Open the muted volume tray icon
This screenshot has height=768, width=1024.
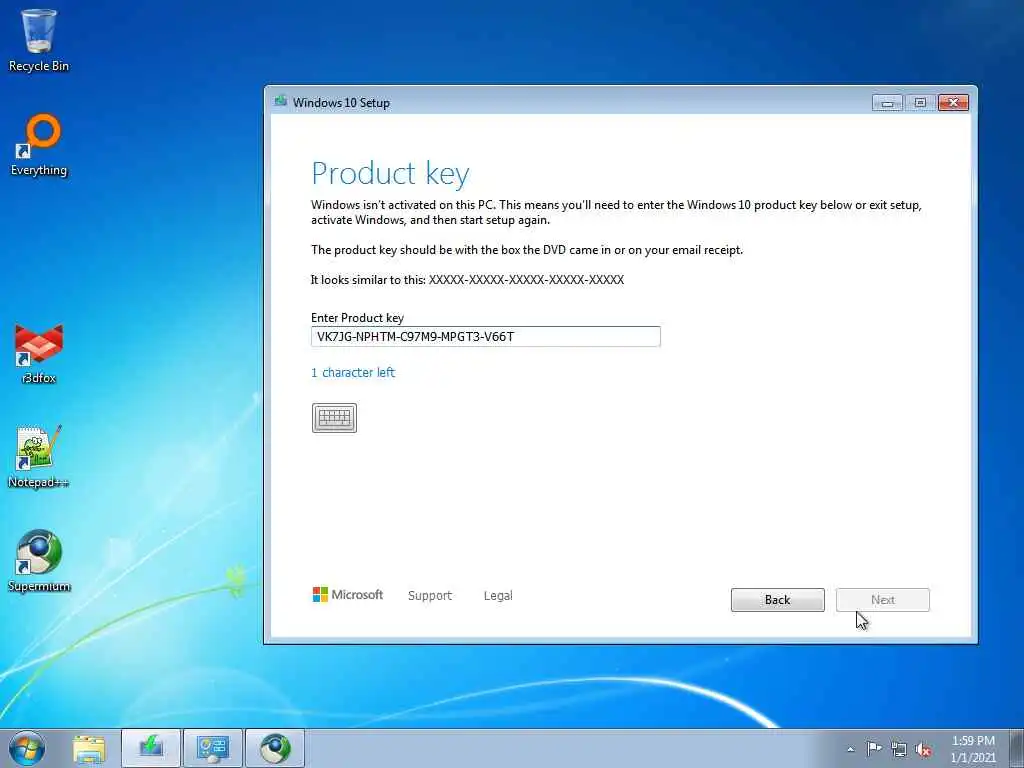[x=923, y=750]
